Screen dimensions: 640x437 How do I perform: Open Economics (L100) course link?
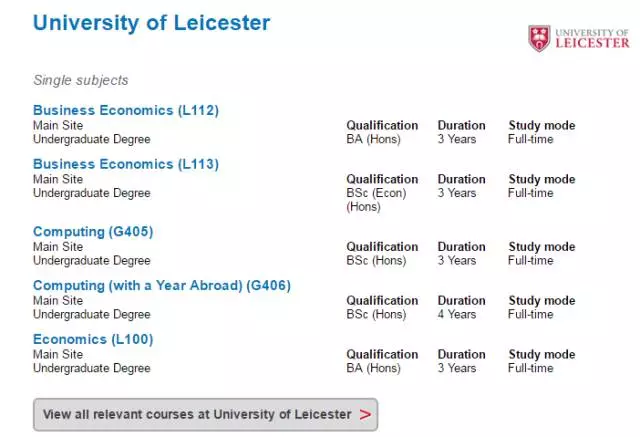tap(93, 339)
